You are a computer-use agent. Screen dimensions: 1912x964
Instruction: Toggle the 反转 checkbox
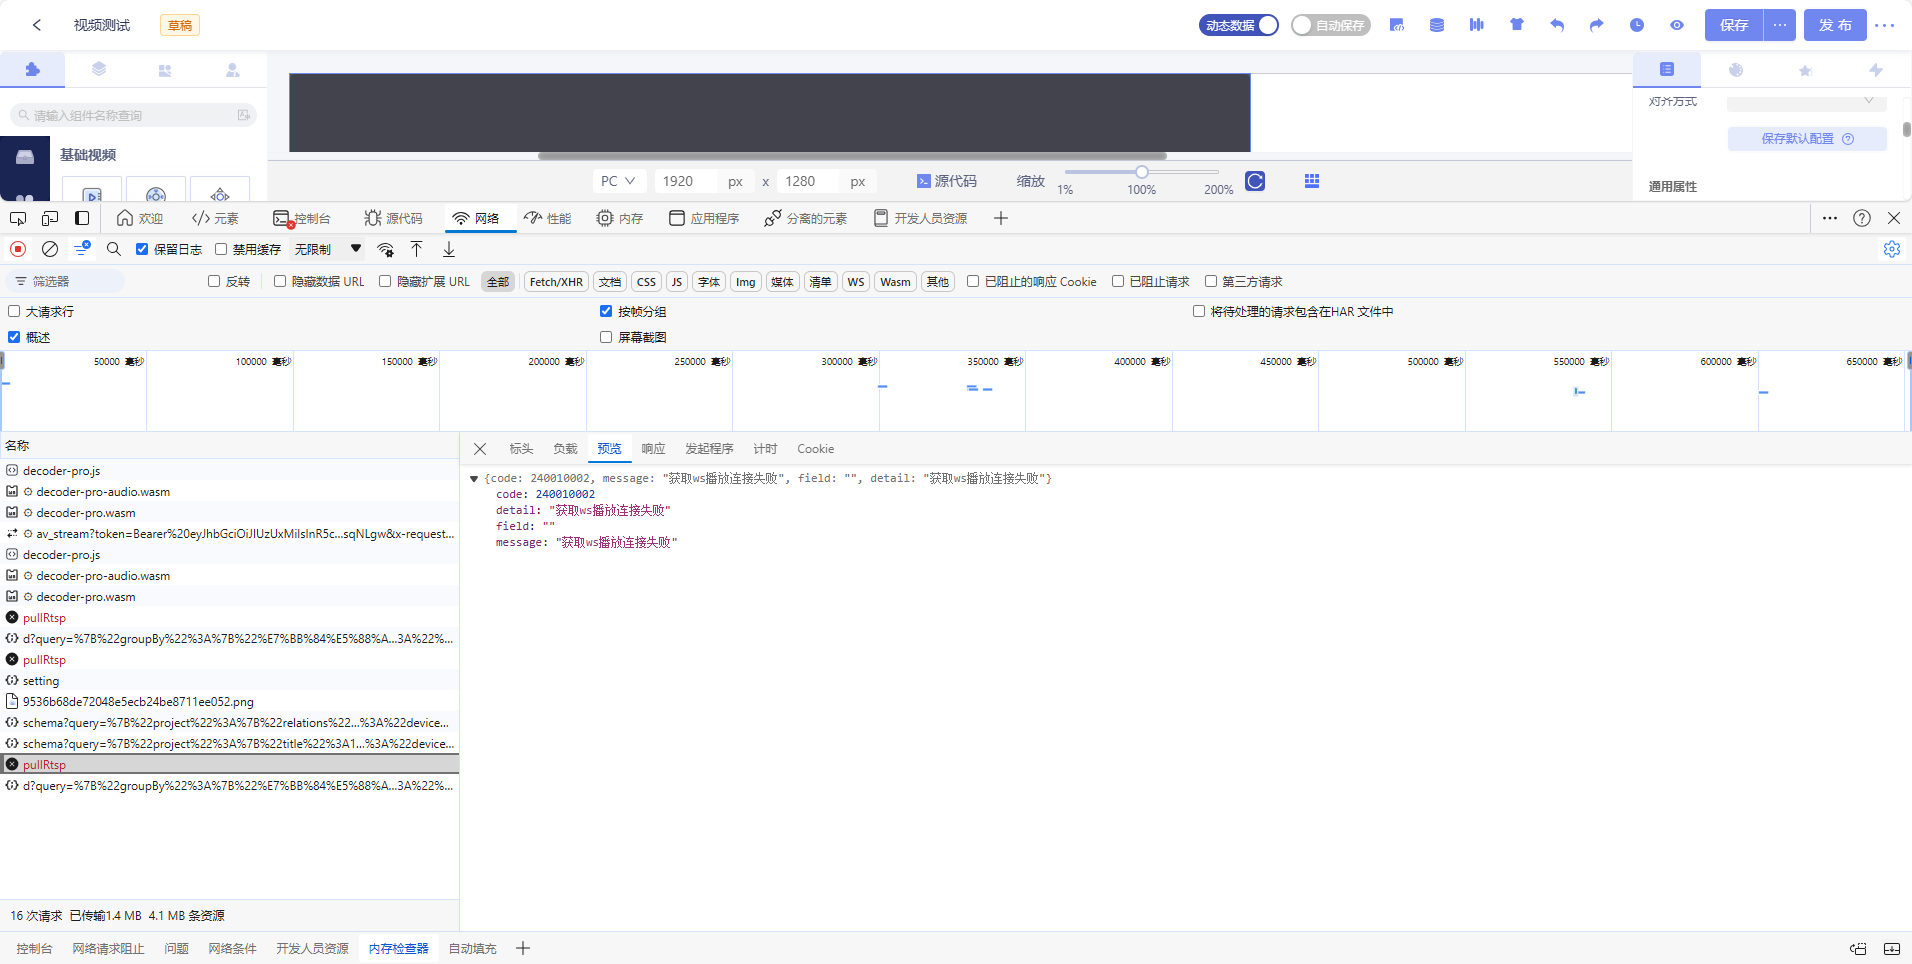(214, 281)
